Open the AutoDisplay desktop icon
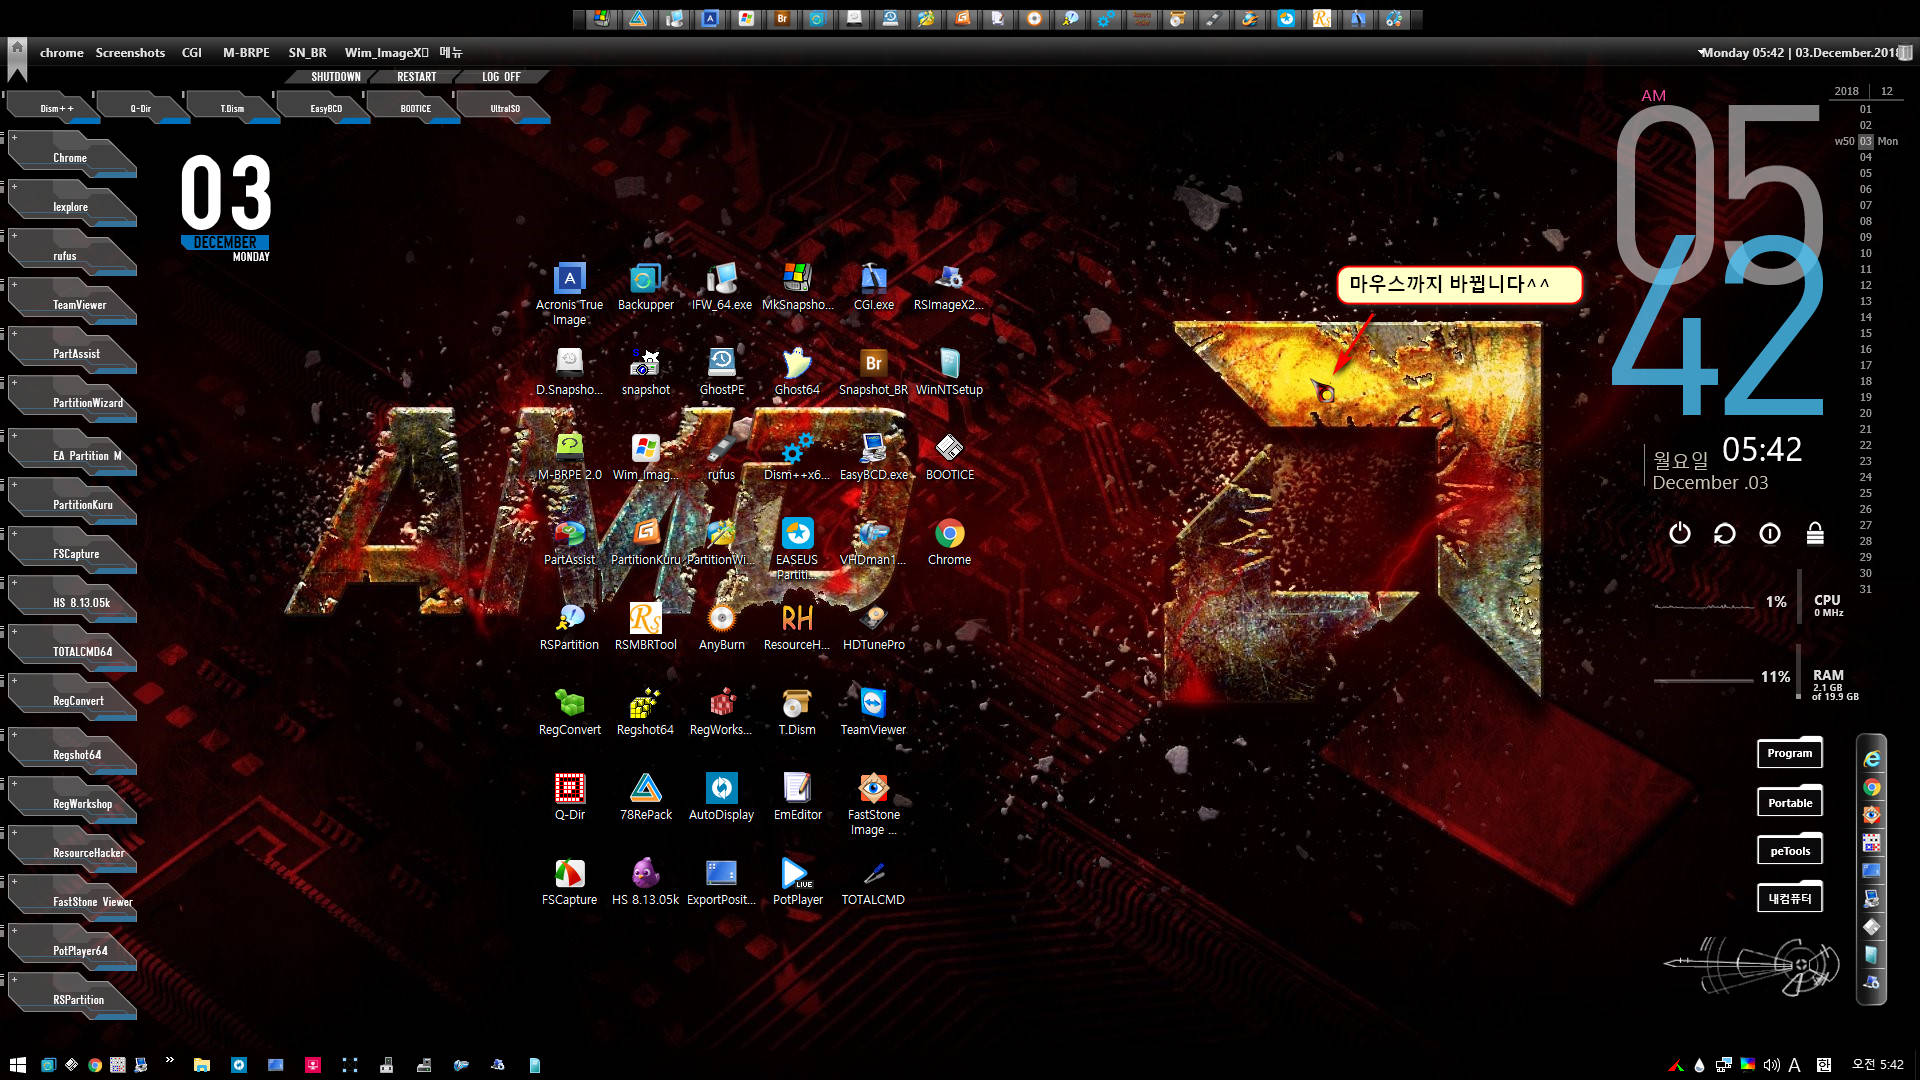The width and height of the screenshot is (1920, 1080). coord(721,797)
